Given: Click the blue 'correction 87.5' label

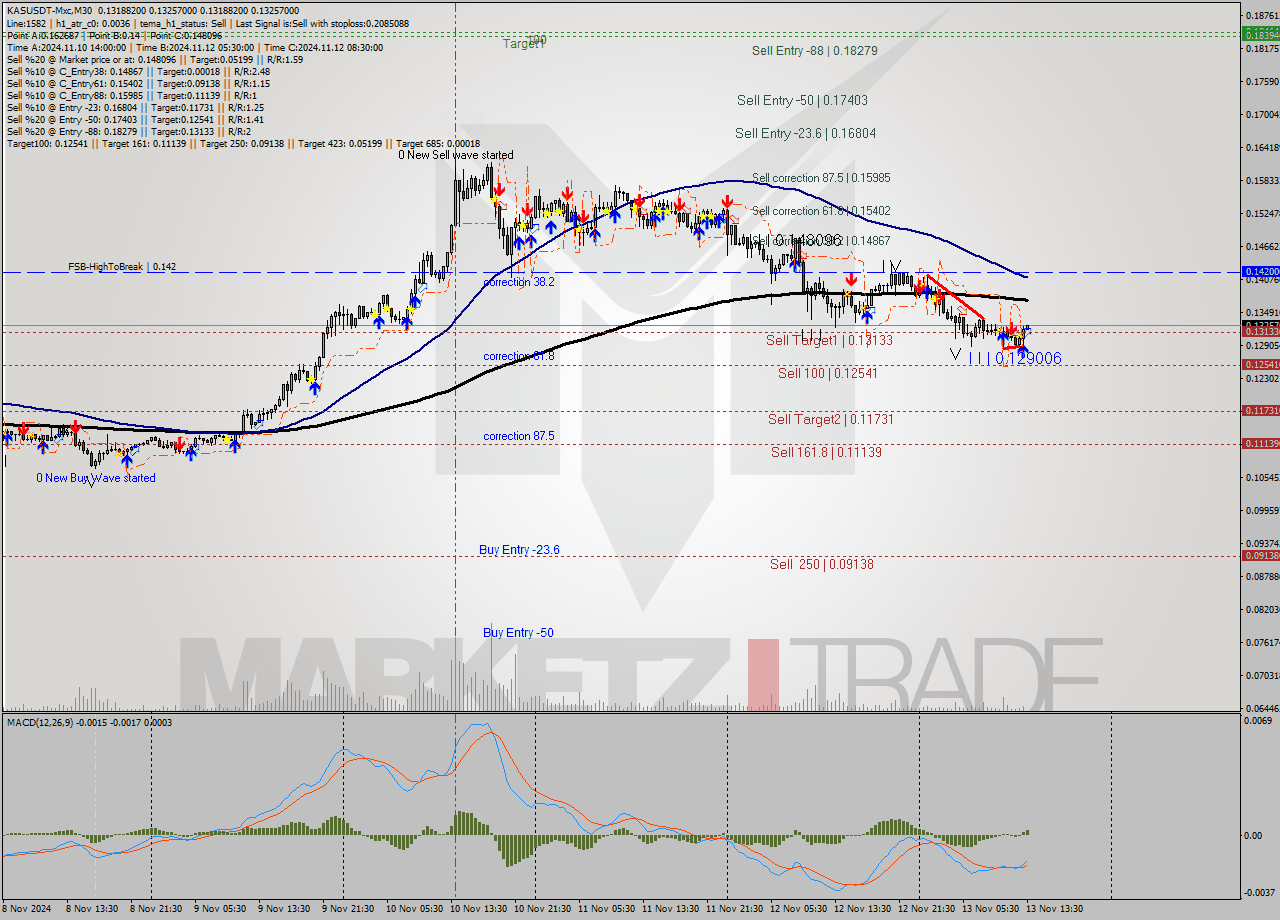Looking at the screenshot, I should click(x=518, y=436).
